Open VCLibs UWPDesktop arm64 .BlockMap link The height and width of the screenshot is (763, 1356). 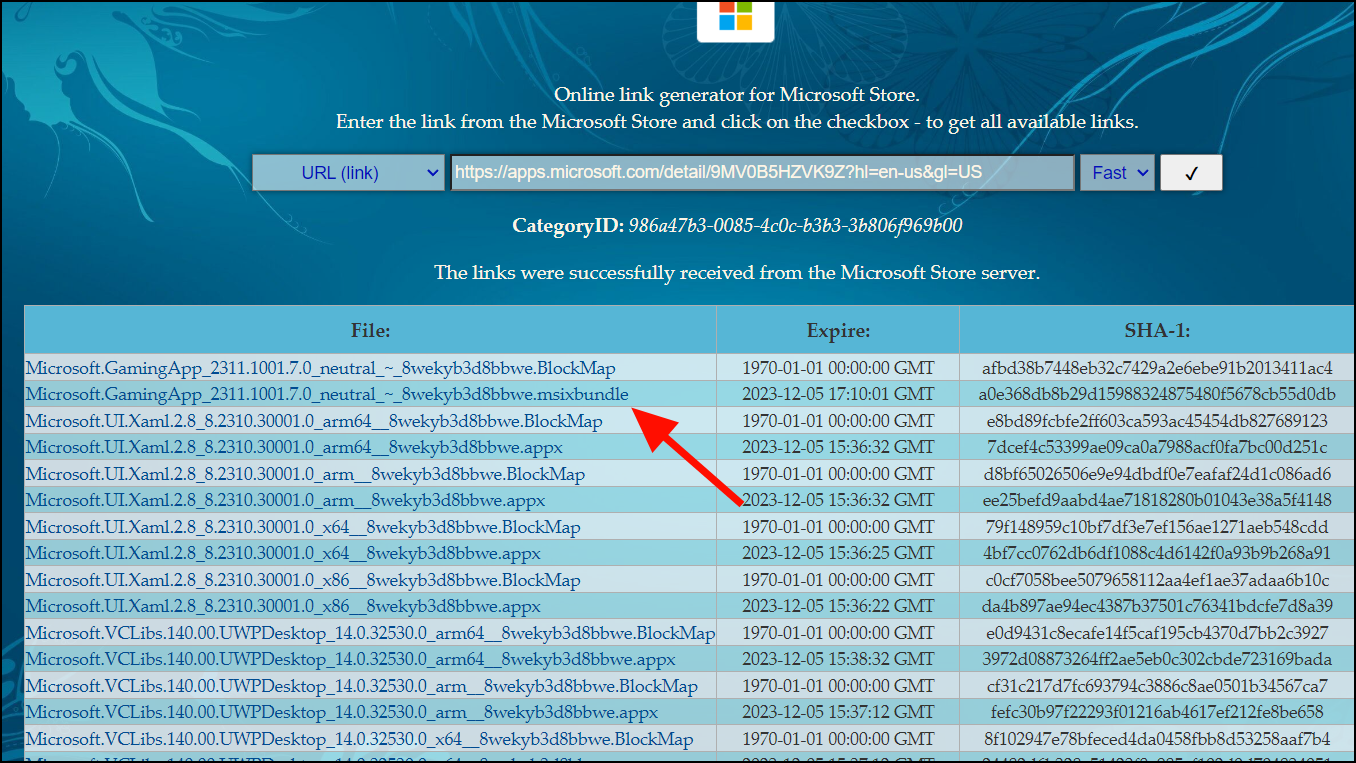point(370,633)
